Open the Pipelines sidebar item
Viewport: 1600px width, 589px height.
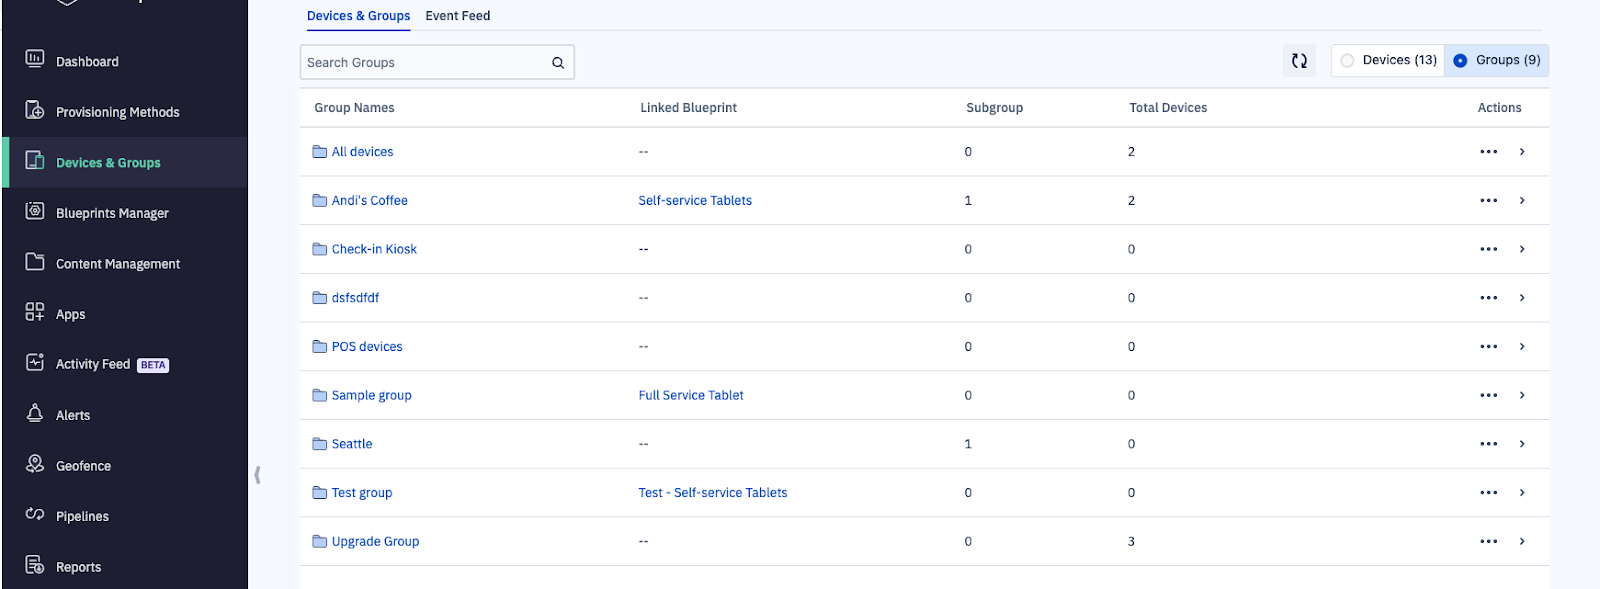pyautogui.click(x=82, y=516)
